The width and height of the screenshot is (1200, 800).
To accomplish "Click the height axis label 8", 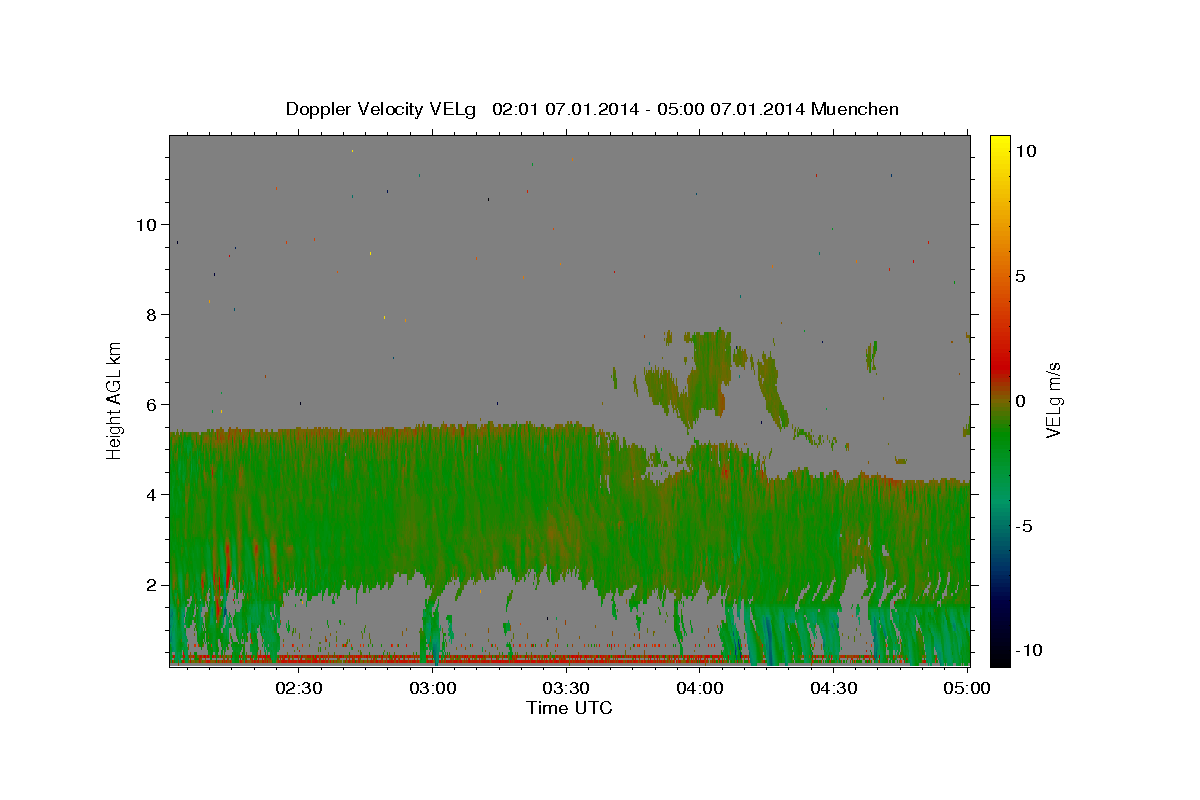I will click(x=152, y=314).
